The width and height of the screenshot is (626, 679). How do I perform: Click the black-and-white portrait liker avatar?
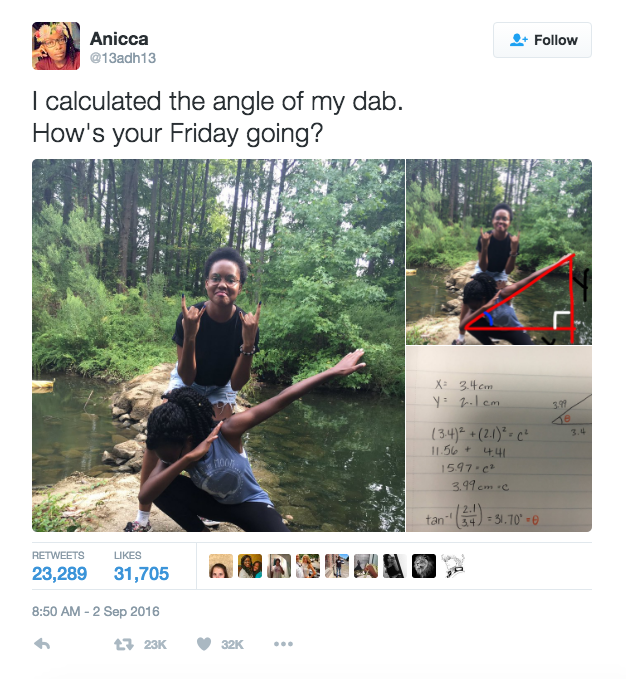394,566
